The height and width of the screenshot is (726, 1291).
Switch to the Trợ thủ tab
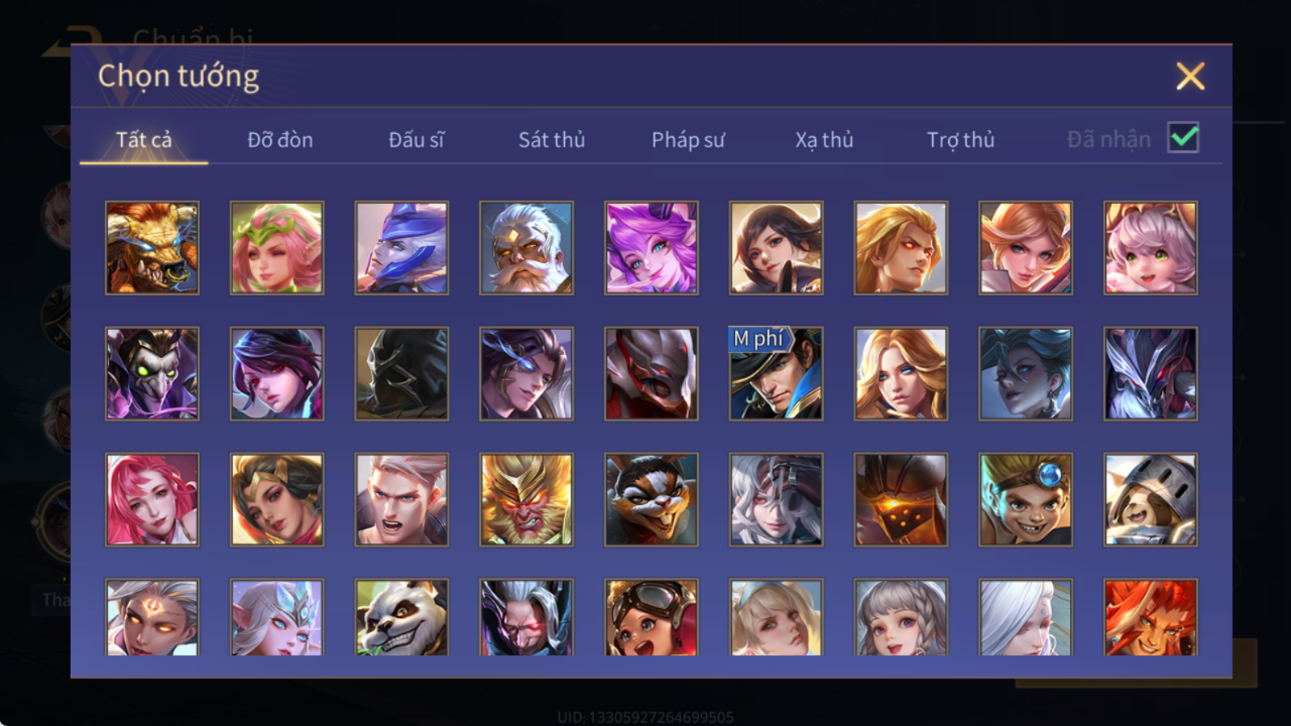click(960, 140)
